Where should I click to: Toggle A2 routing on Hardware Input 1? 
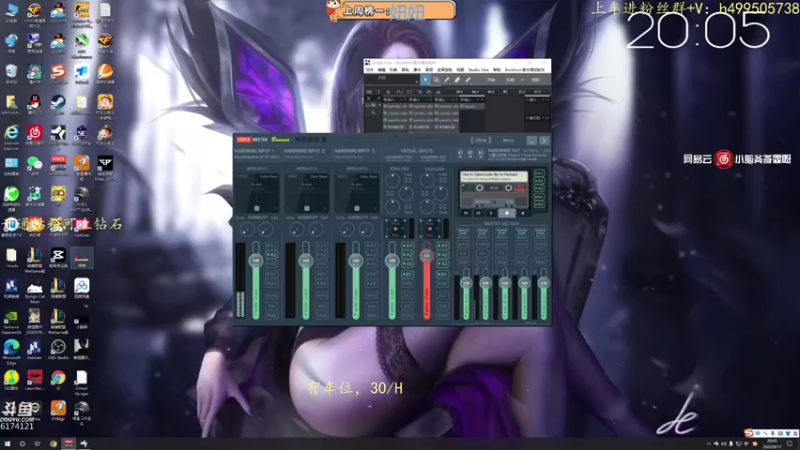(271, 255)
